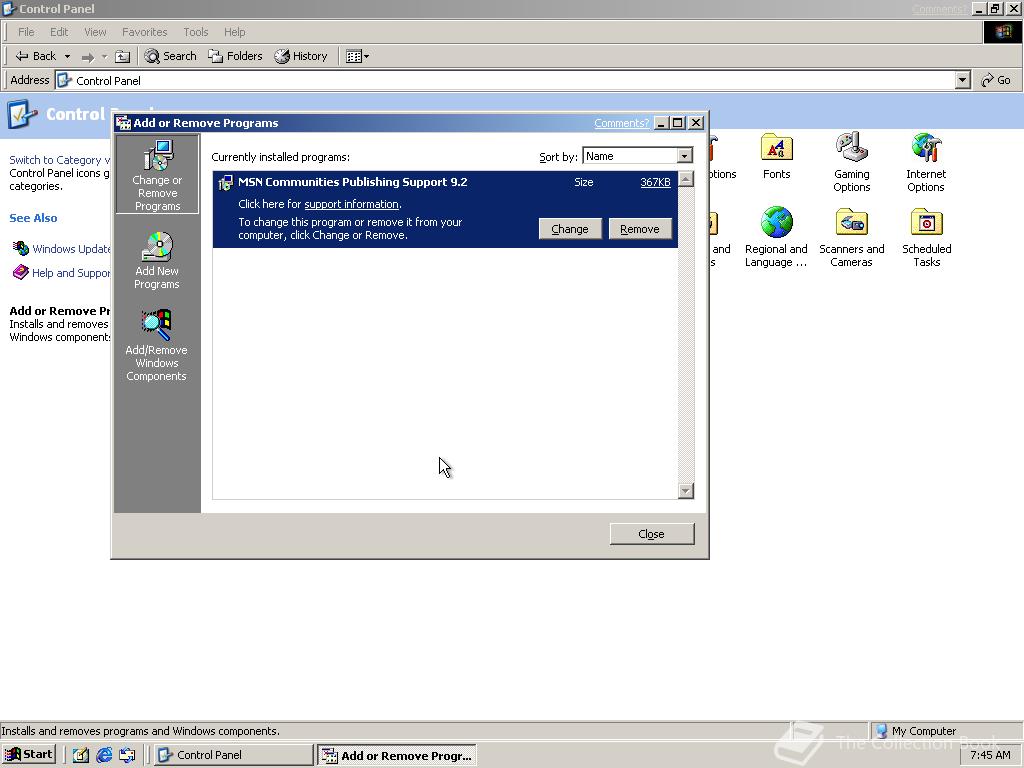Open the support information link
Image resolution: width=1024 pixels, height=768 pixels.
tap(351, 204)
